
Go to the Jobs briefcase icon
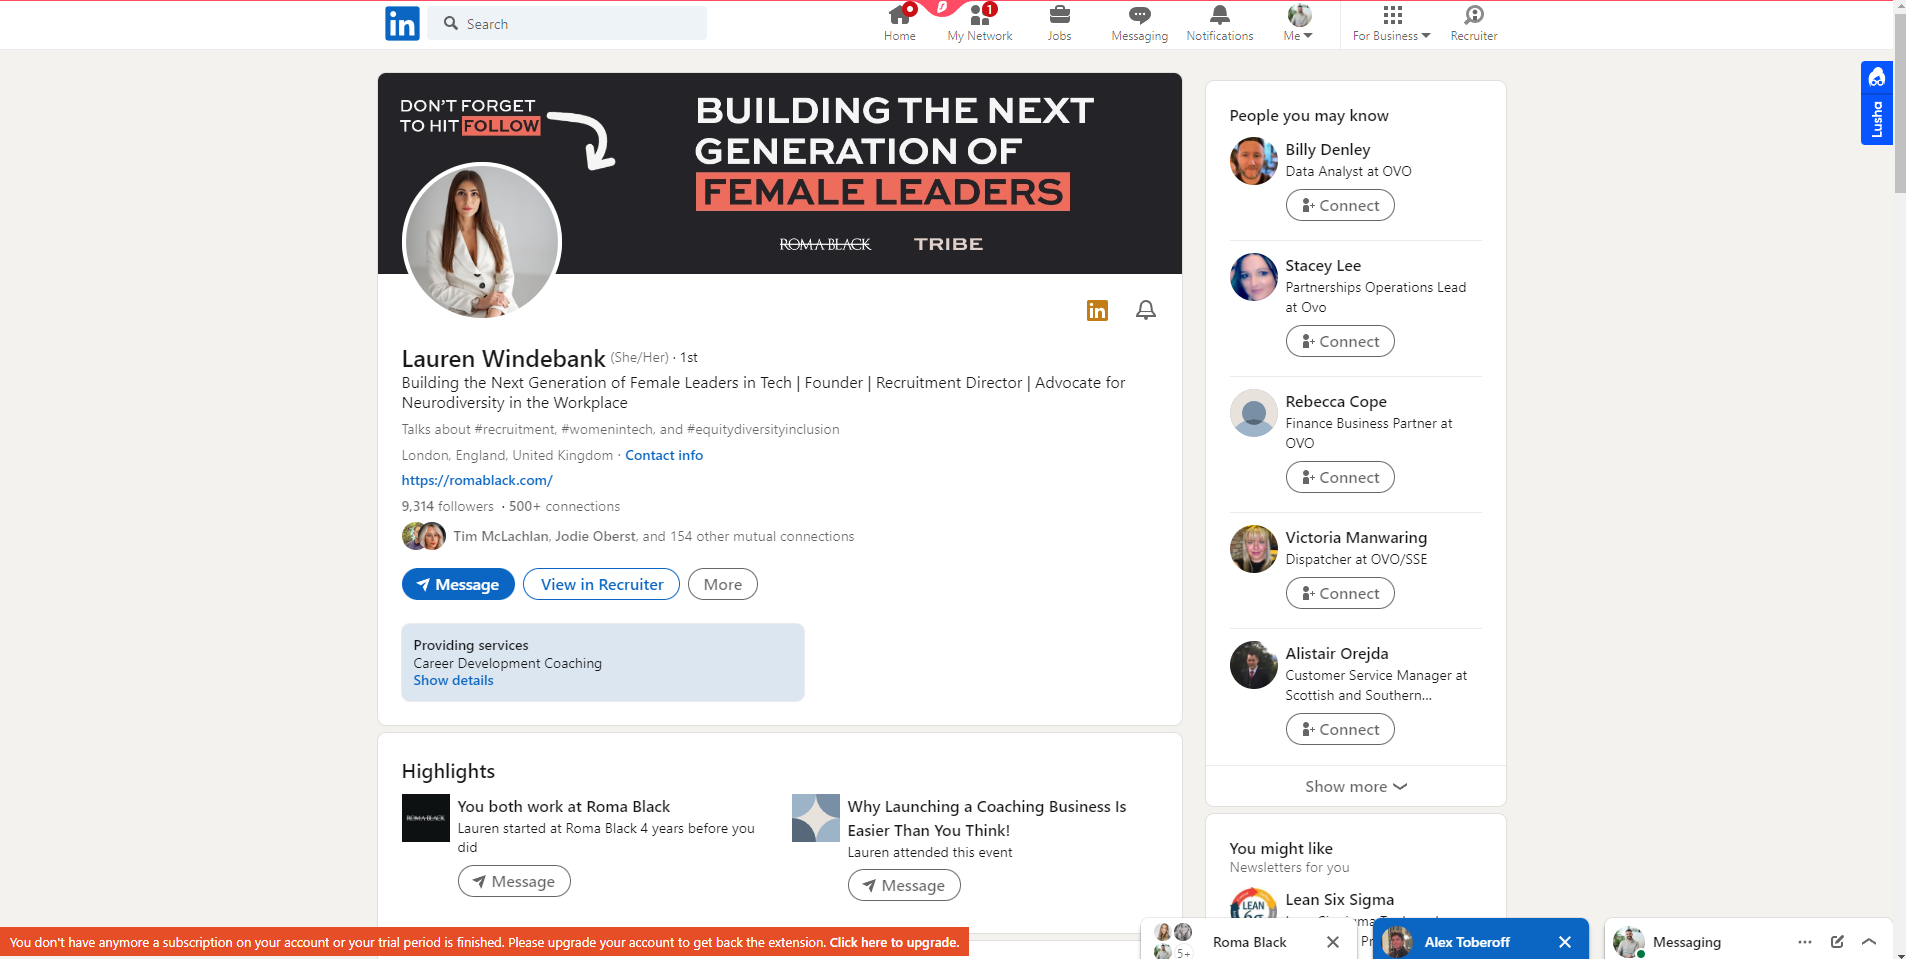(x=1059, y=24)
